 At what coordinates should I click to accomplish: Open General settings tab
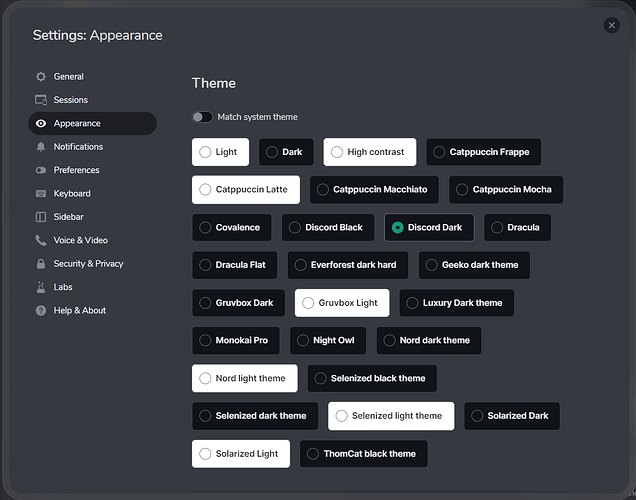pyautogui.click(x=92, y=77)
